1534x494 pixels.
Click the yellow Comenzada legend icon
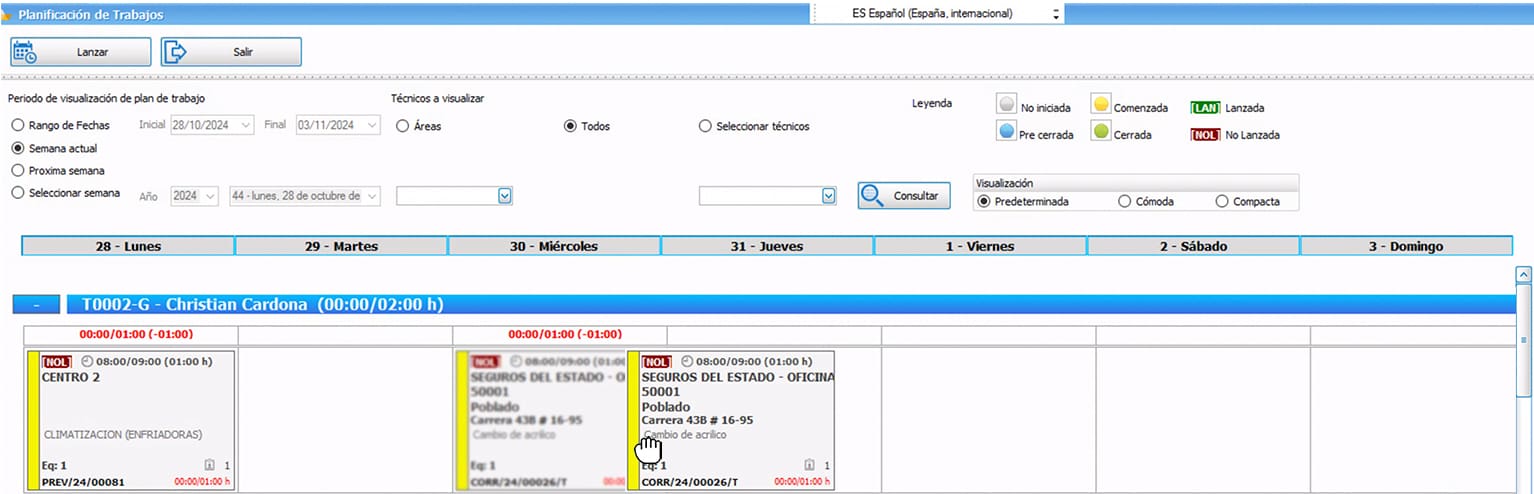1100,105
